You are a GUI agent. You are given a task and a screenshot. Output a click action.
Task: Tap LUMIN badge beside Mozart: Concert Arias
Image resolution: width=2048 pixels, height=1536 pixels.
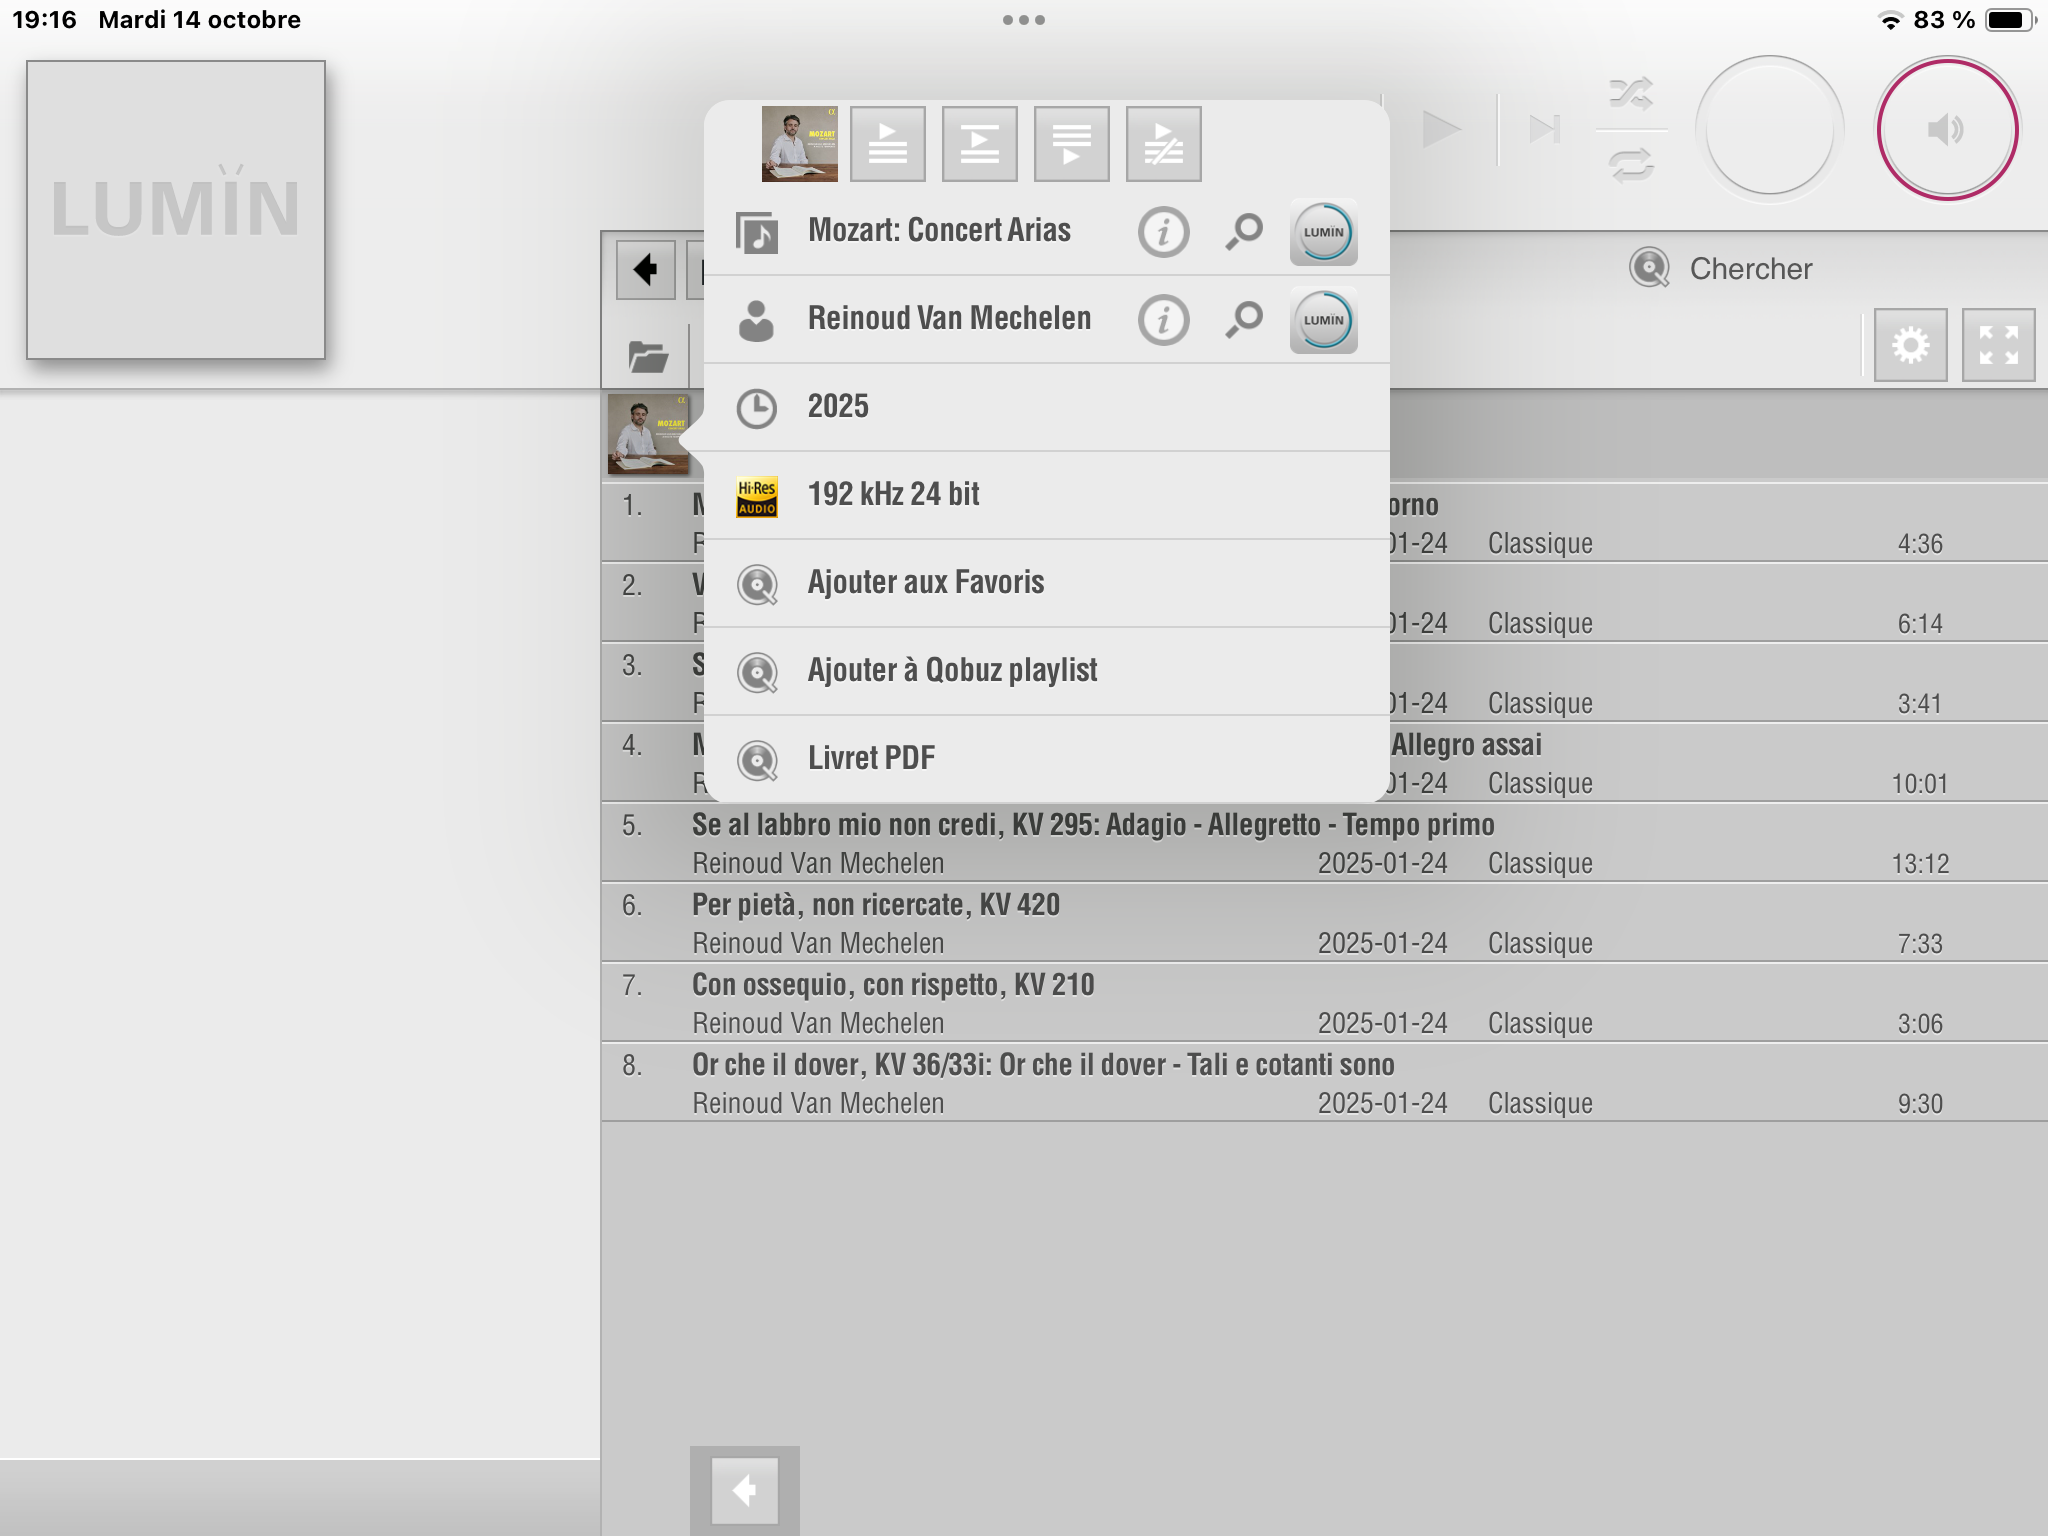point(1323,232)
